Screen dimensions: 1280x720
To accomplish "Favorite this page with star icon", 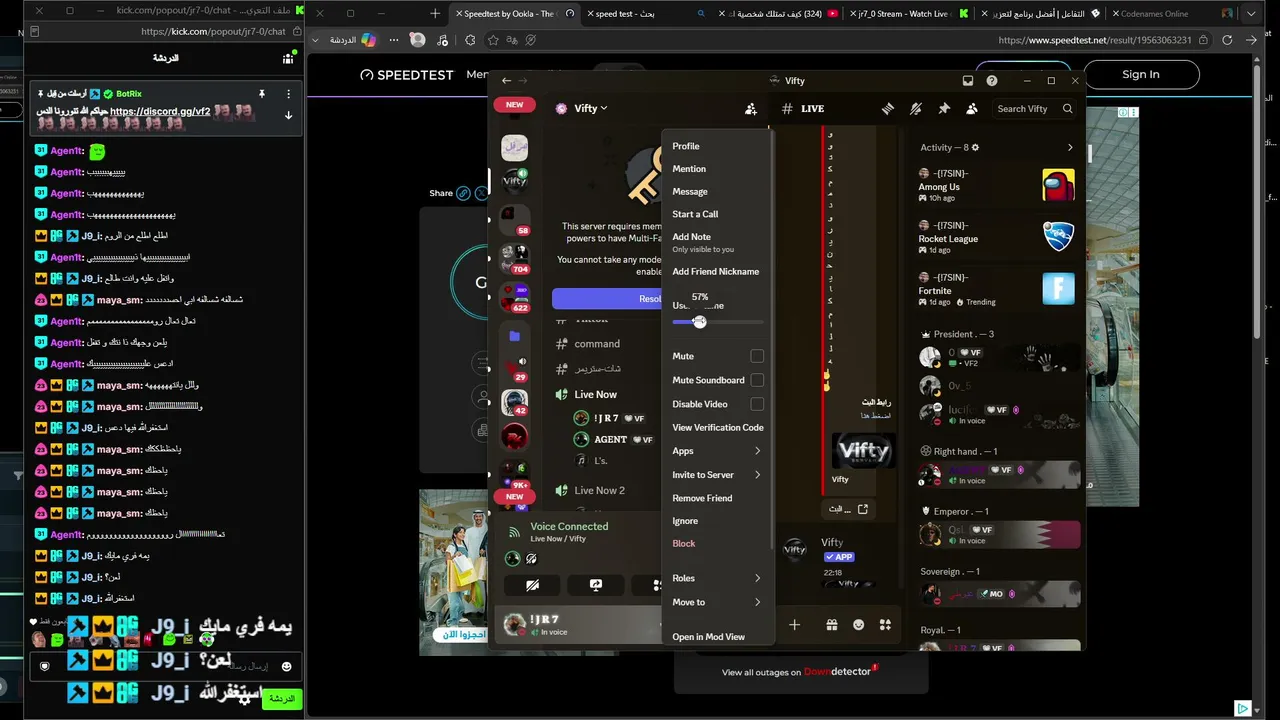I will coord(493,40).
